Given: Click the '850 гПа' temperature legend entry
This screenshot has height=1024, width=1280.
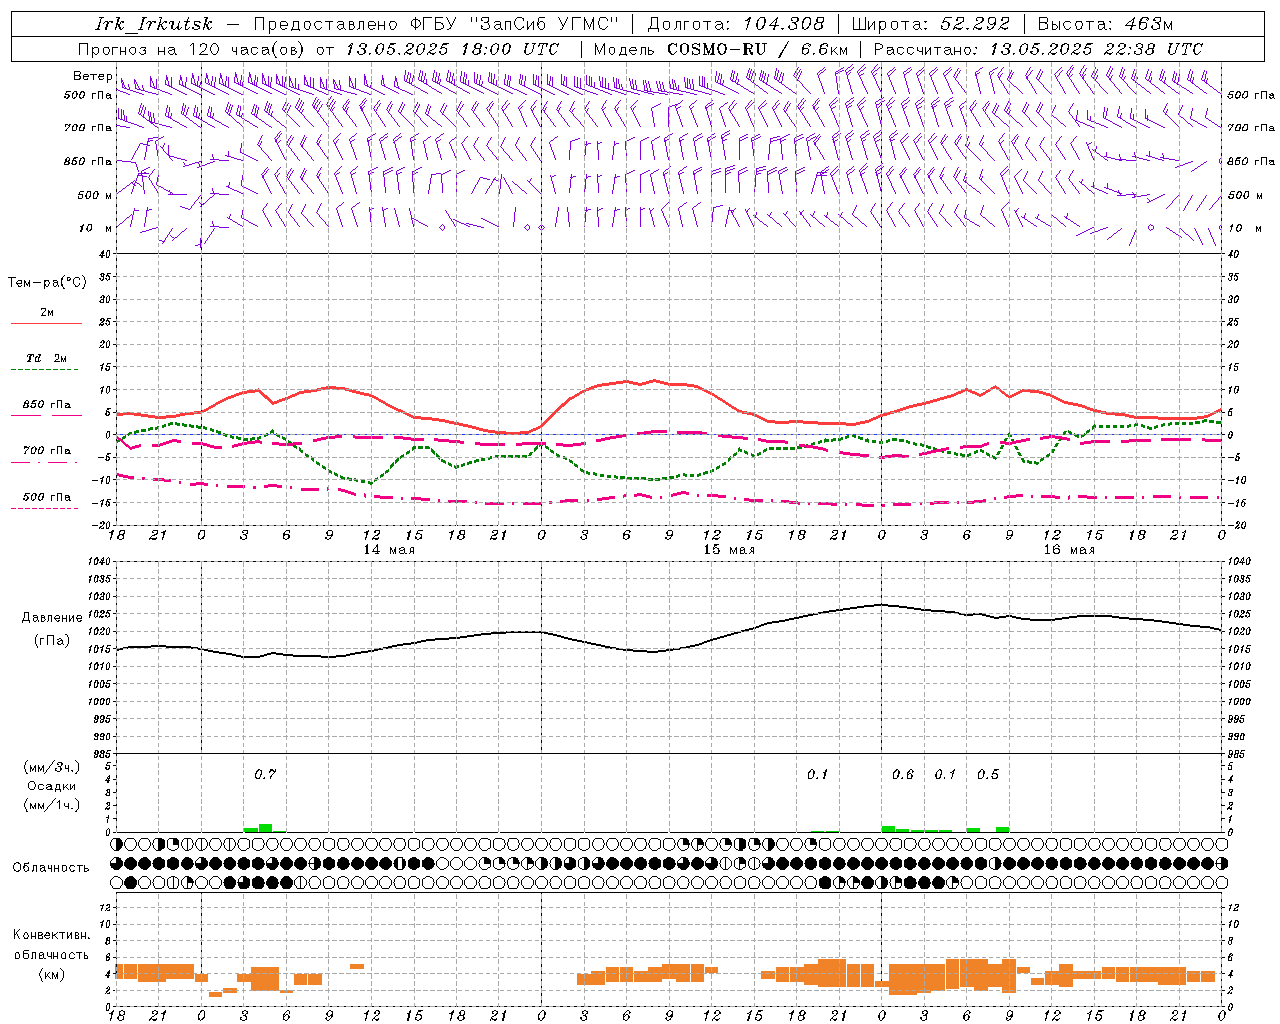Looking at the screenshot, I should pos(47,405).
